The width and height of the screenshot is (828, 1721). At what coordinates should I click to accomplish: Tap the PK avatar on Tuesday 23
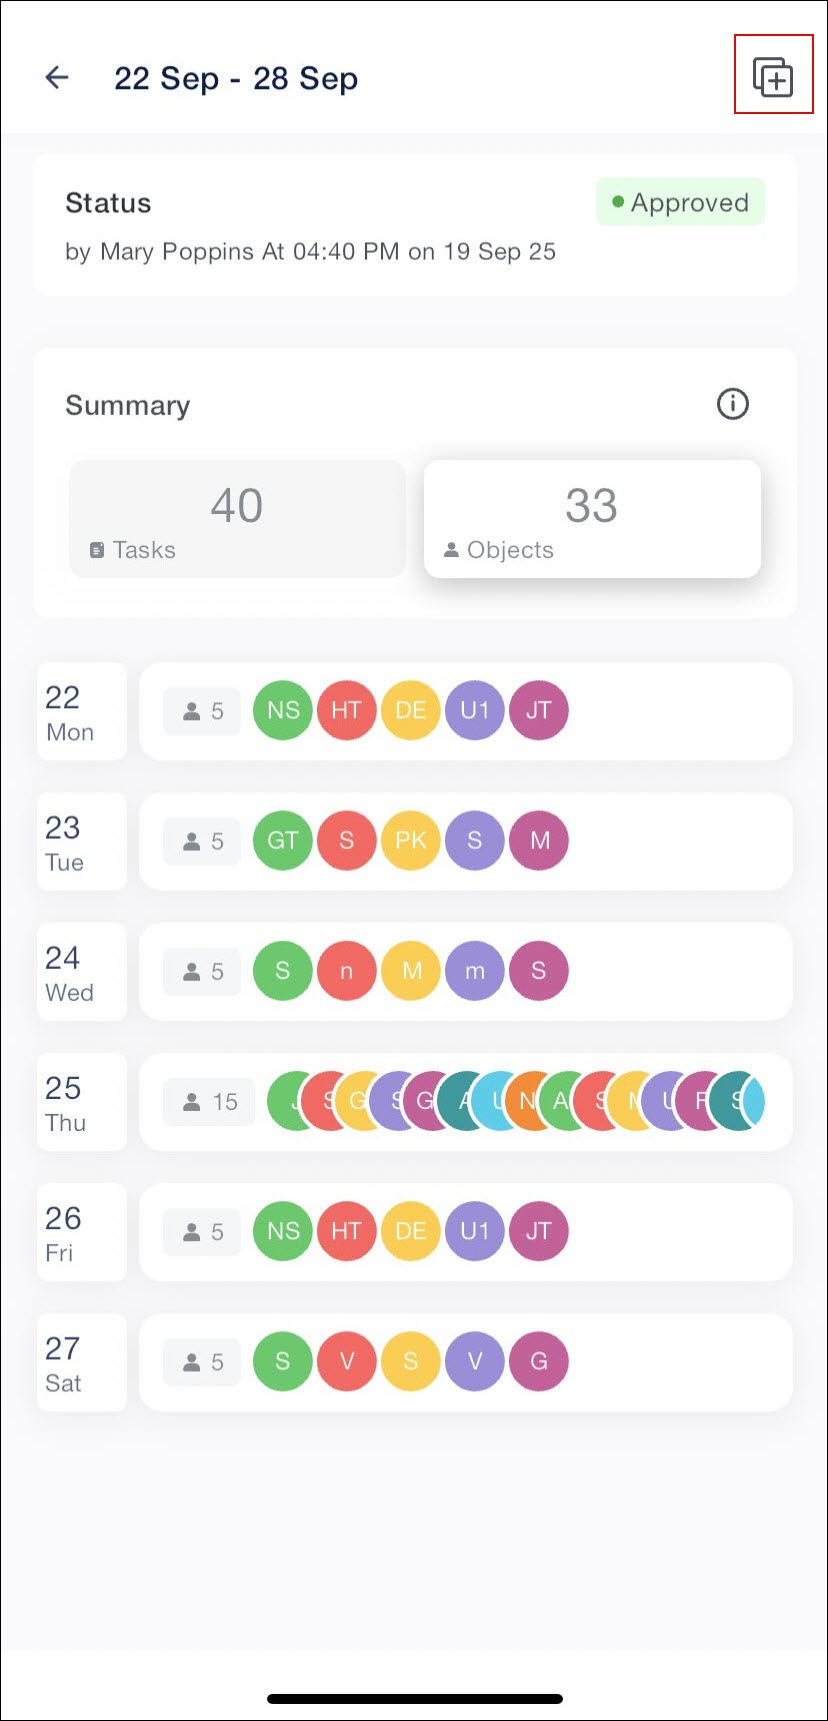411,841
